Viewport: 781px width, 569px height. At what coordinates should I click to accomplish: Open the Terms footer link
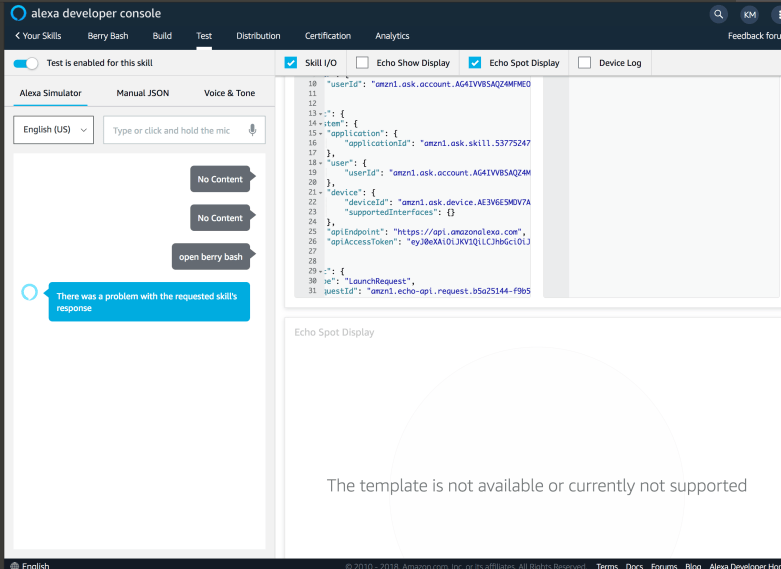click(607, 566)
